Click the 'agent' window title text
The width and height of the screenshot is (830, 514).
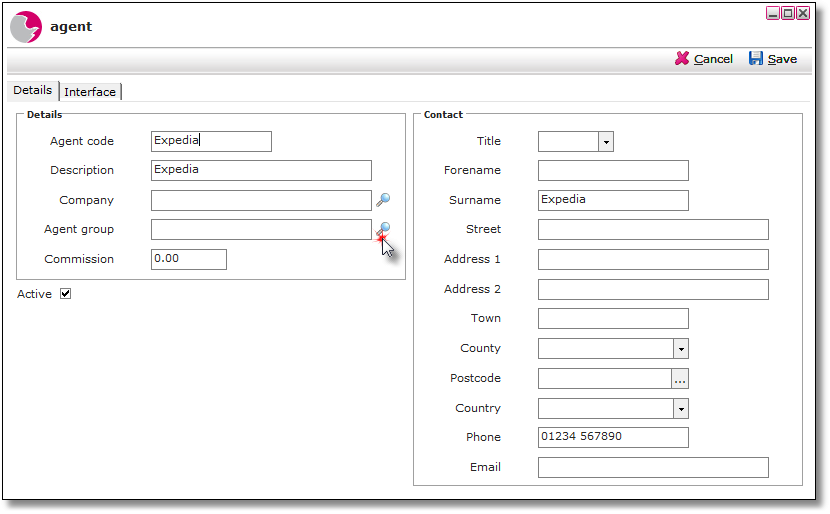[x=71, y=26]
